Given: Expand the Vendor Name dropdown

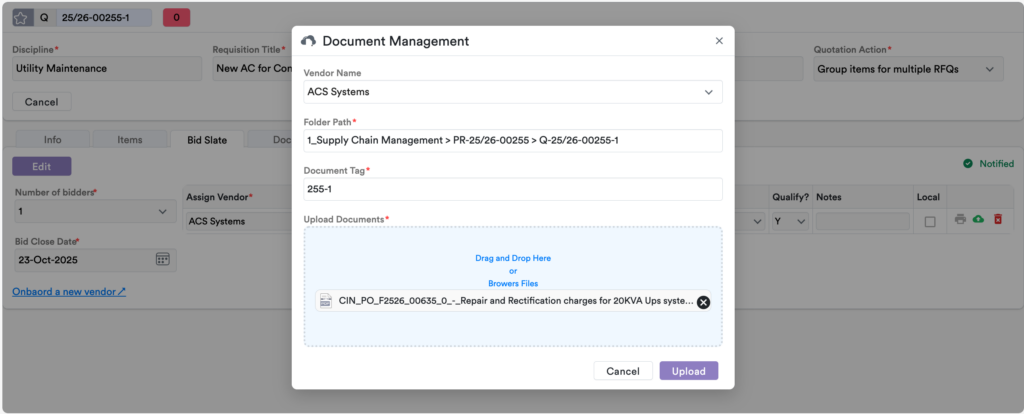Looking at the screenshot, I should coord(708,92).
